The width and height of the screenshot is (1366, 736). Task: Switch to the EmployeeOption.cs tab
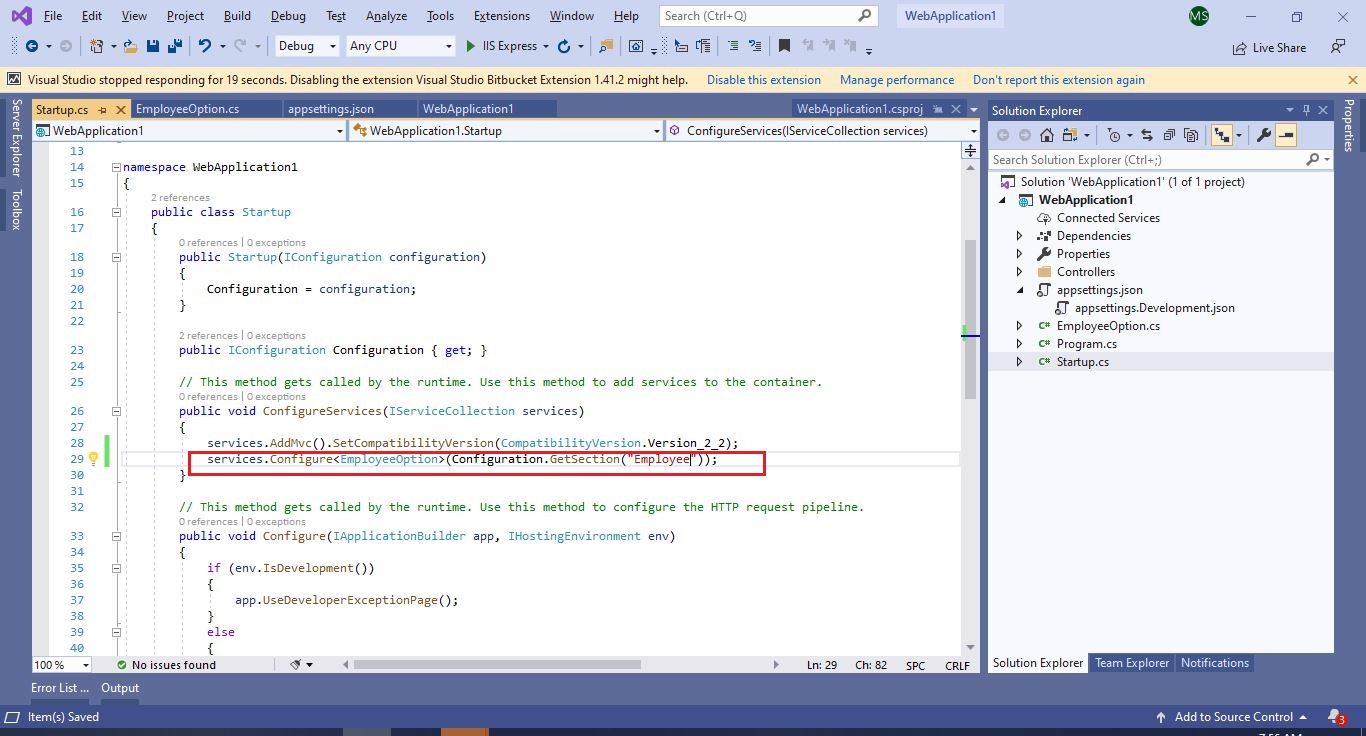point(187,109)
